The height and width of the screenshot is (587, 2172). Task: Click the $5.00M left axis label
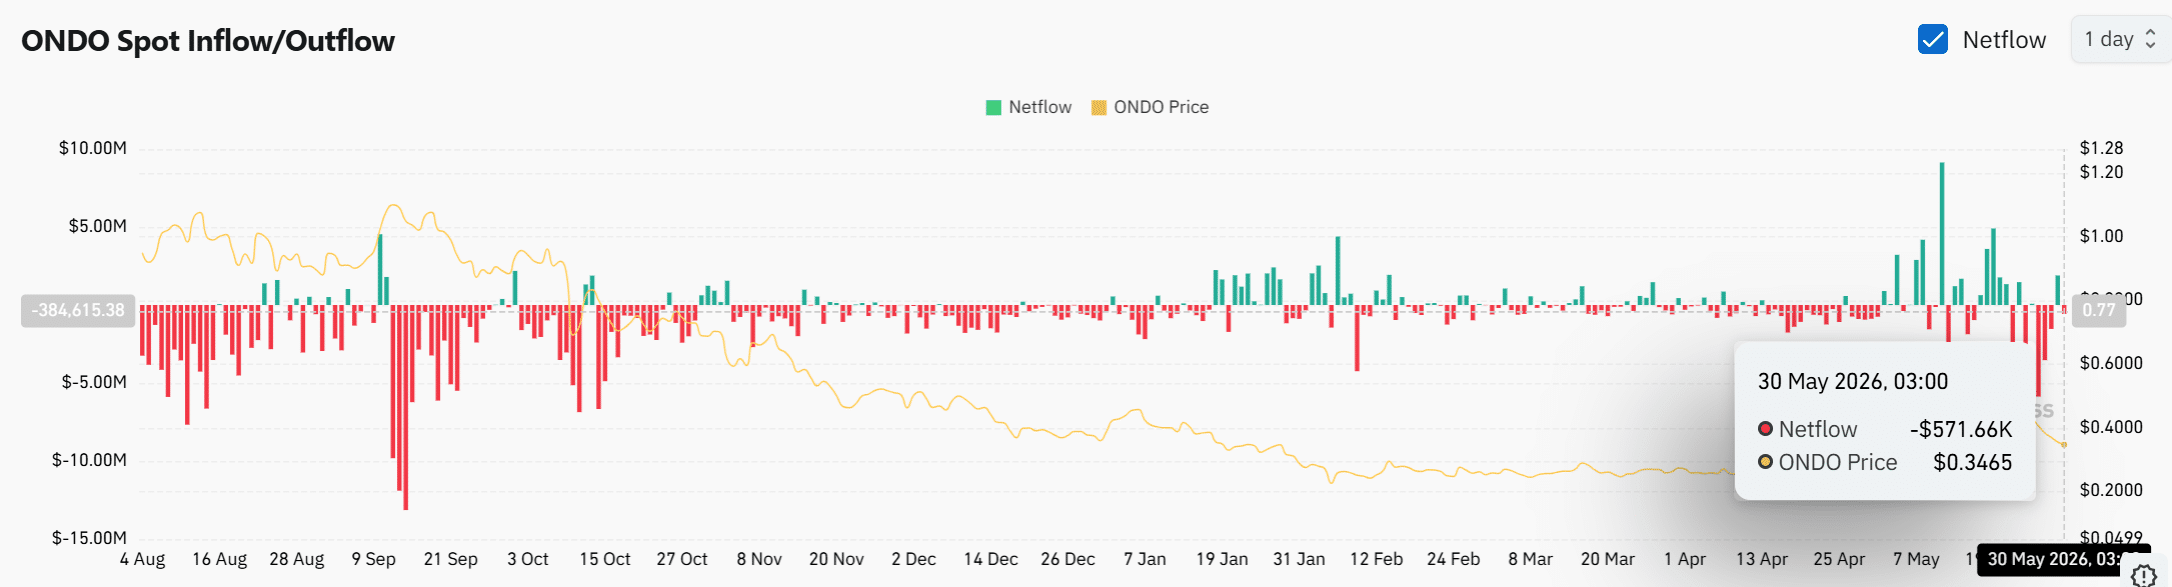click(97, 226)
